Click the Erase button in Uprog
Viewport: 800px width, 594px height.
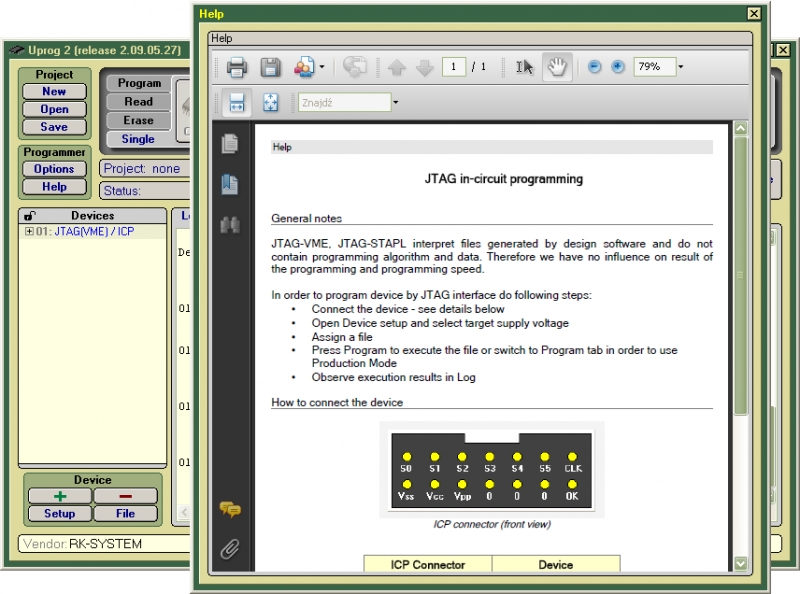139,120
